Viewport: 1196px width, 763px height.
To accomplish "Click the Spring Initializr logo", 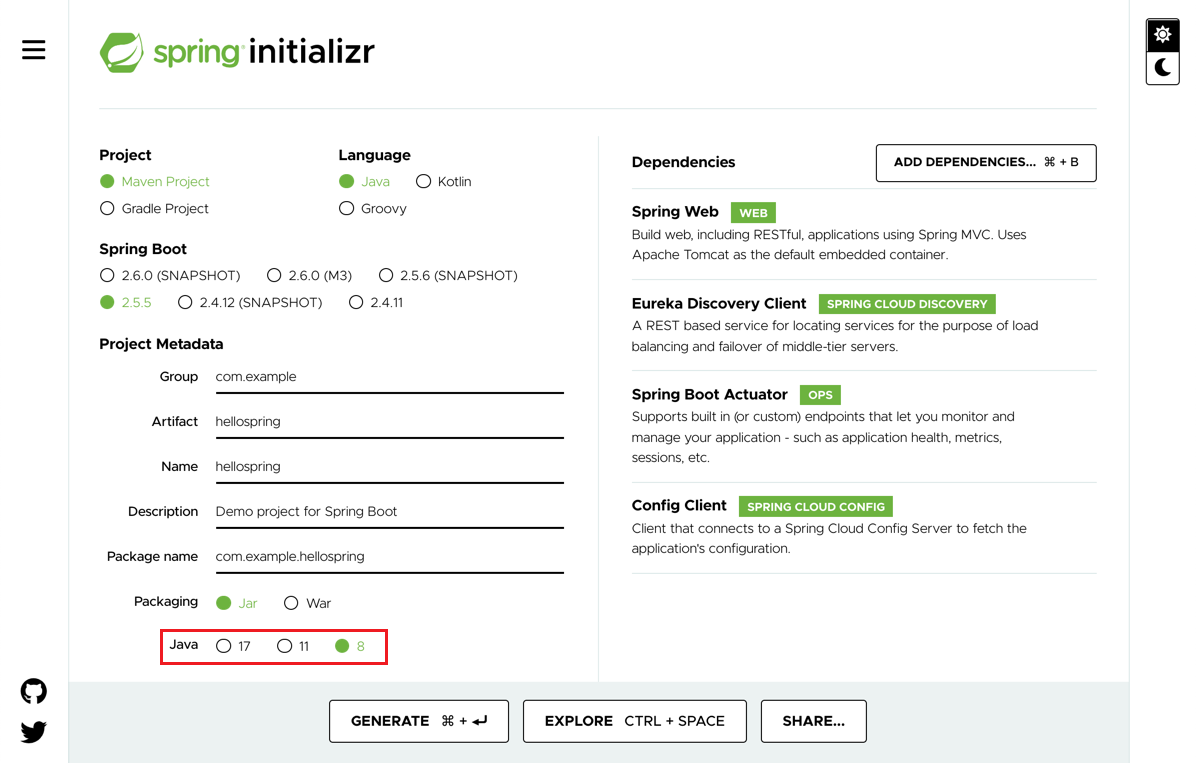I will pyautogui.click(x=237, y=51).
